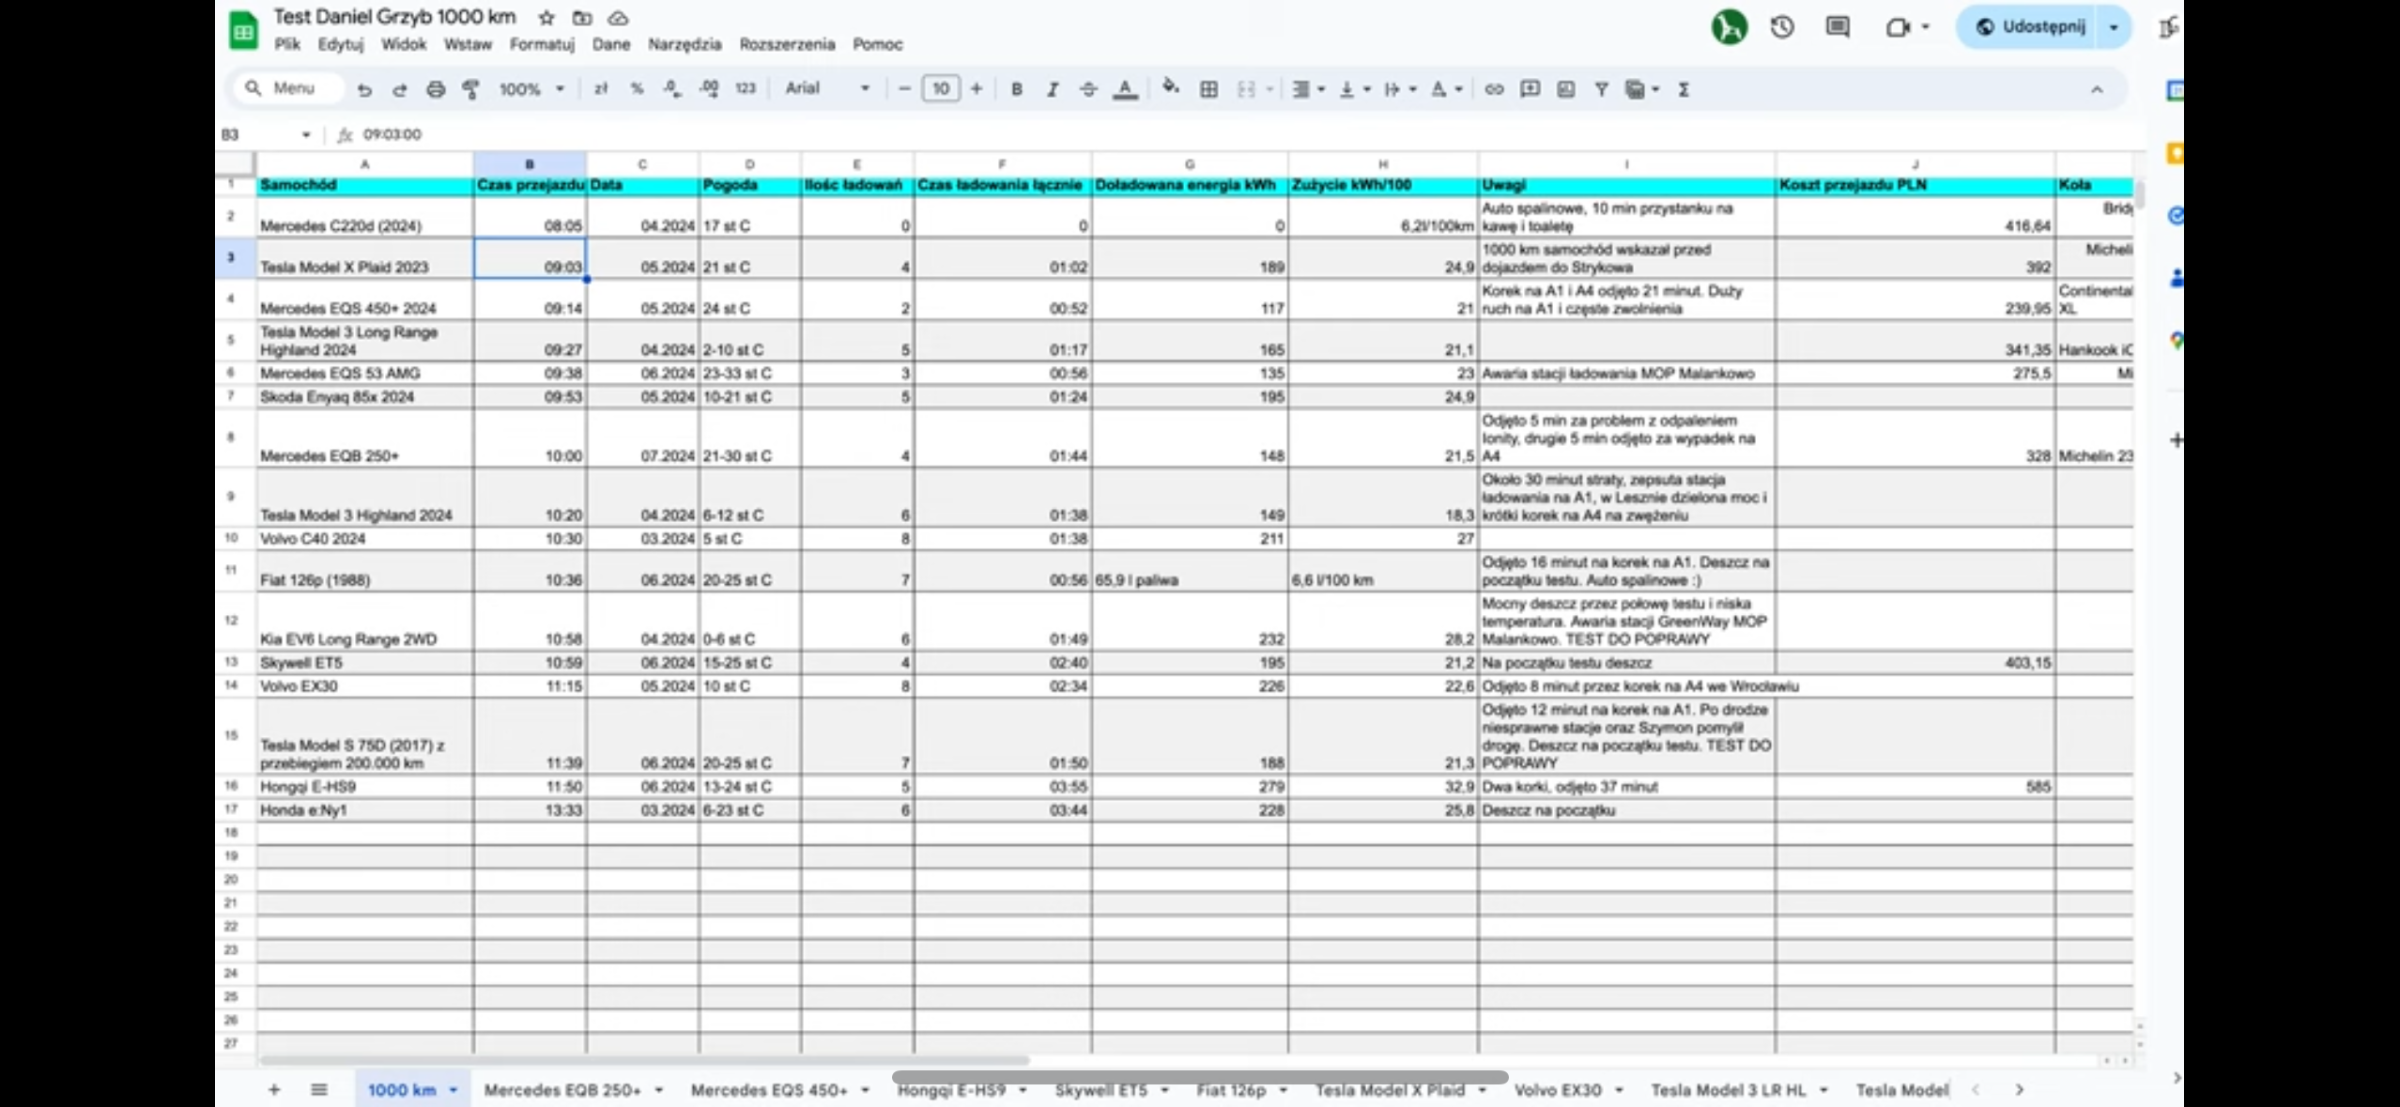This screenshot has height=1107, width=2400.
Task: Format as currency button
Action: click(601, 89)
